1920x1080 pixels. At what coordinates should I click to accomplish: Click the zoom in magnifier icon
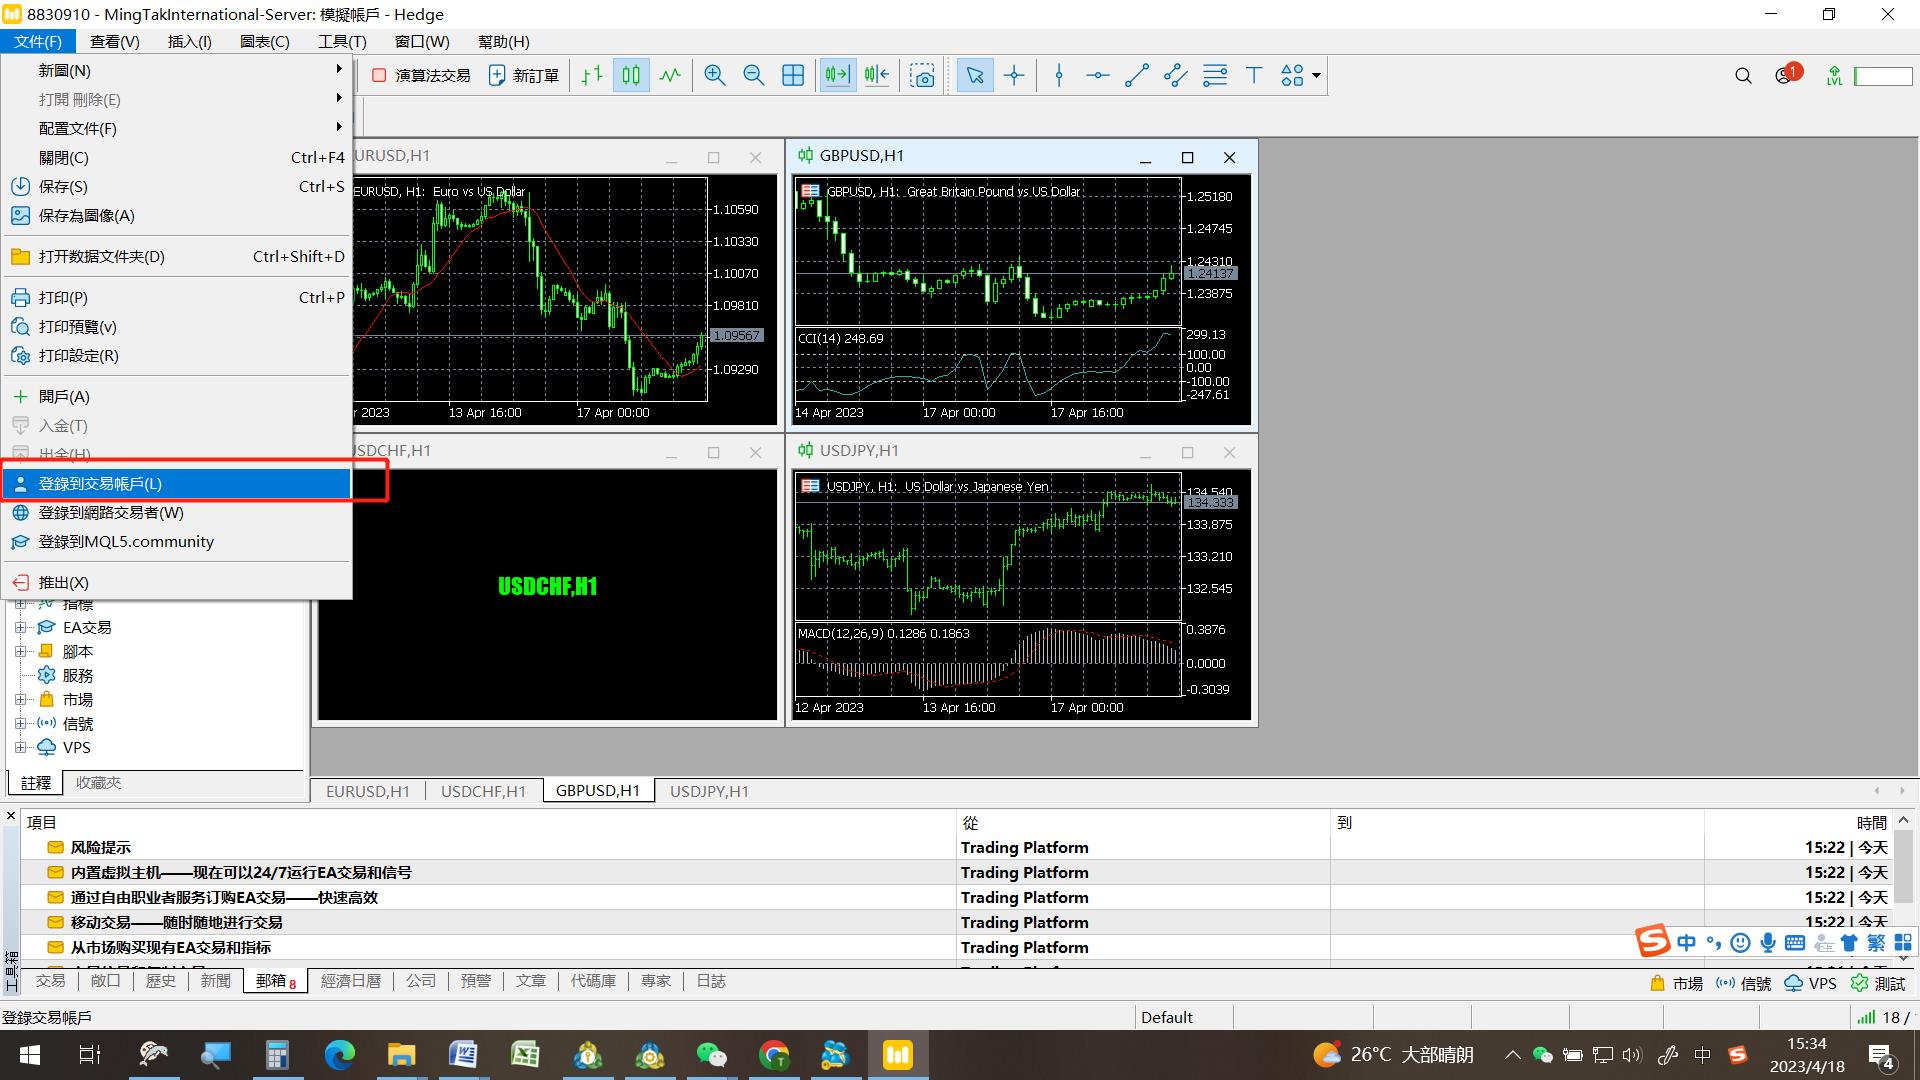click(x=714, y=76)
